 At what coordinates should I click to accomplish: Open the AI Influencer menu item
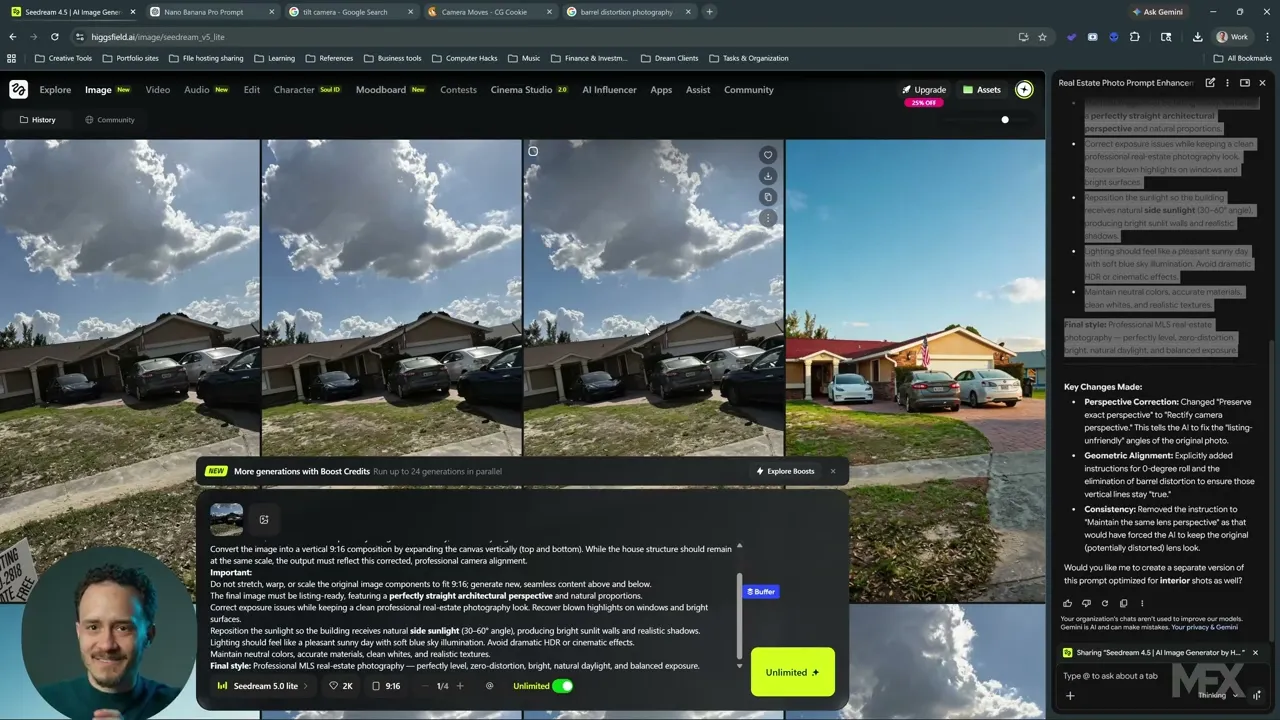click(609, 90)
